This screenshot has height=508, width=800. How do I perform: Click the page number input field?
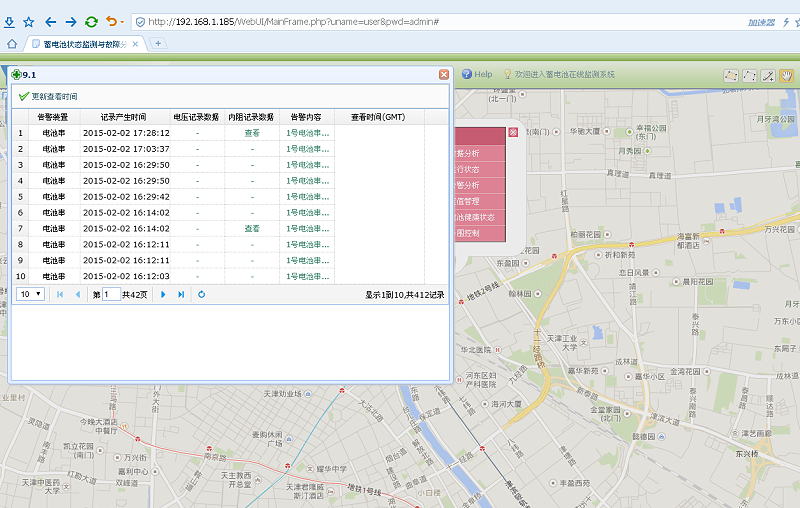point(111,294)
